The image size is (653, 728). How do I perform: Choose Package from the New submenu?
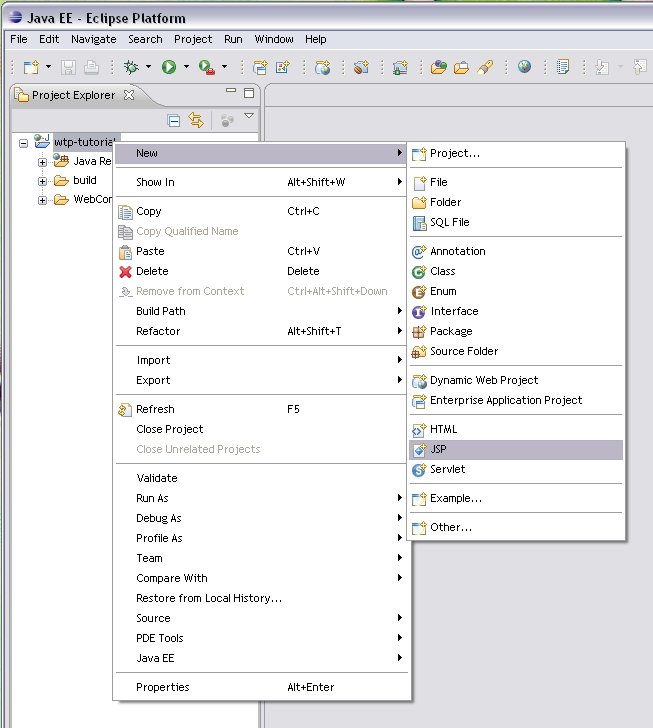coord(516,331)
